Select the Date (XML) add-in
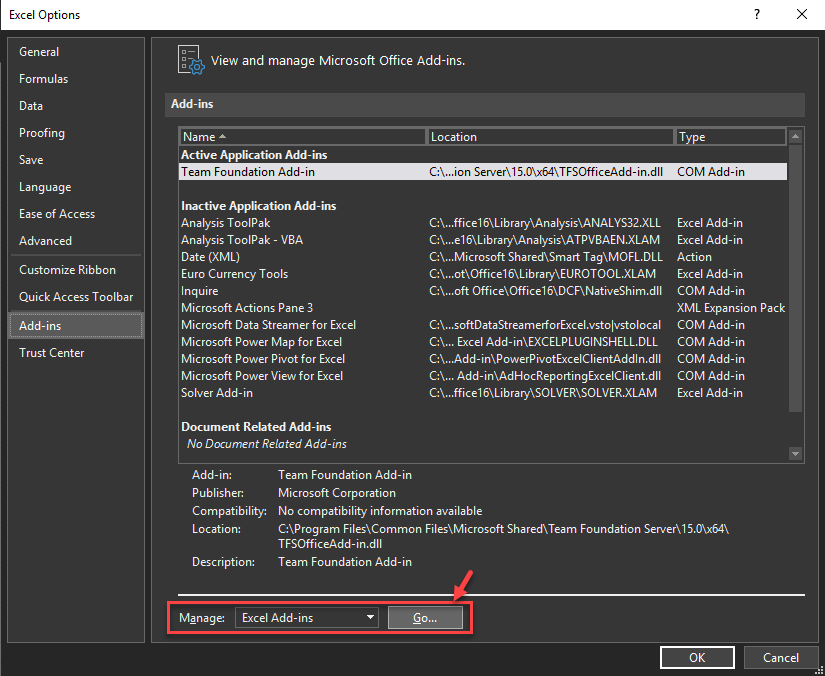Screen dimensions: 825x676 coord(483,257)
